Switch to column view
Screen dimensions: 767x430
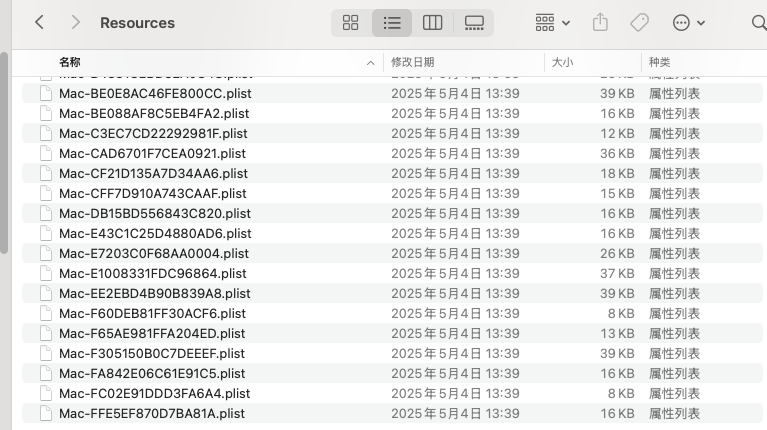pyautogui.click(x=432, y=23)
